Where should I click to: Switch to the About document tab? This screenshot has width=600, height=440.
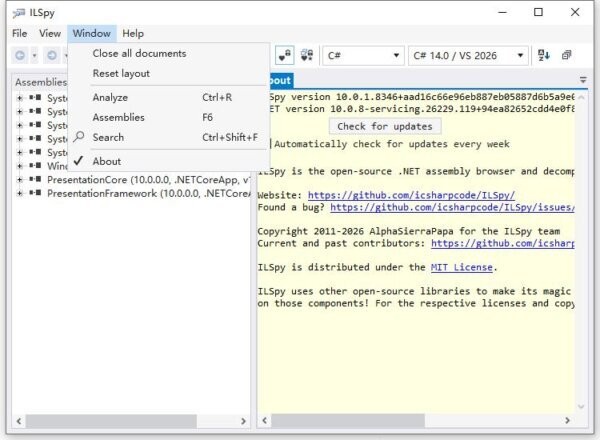(x=280, y=80)
